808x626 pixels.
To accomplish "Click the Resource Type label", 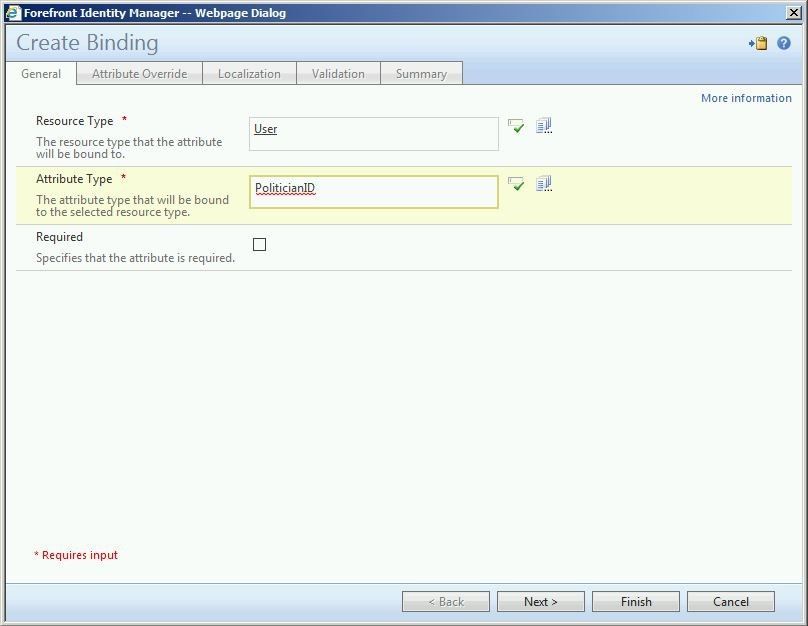I will (75, 121).
